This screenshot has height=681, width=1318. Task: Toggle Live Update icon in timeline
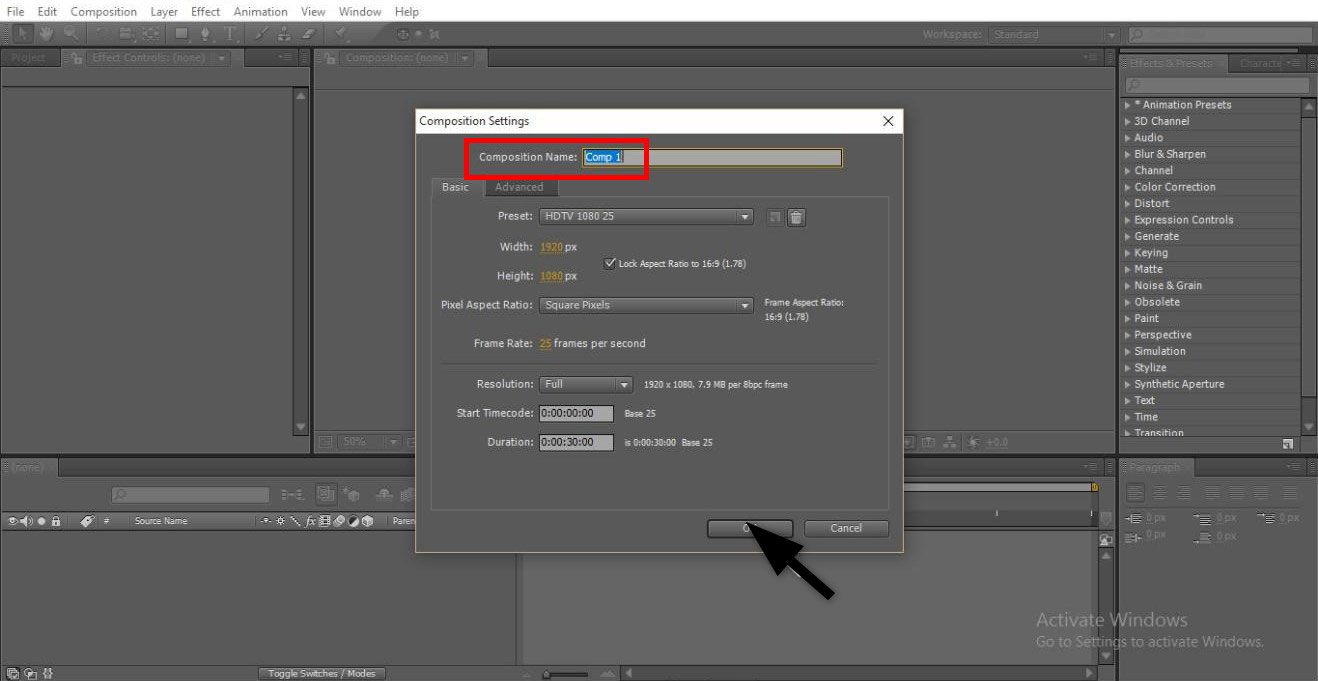tap(327, 494)
